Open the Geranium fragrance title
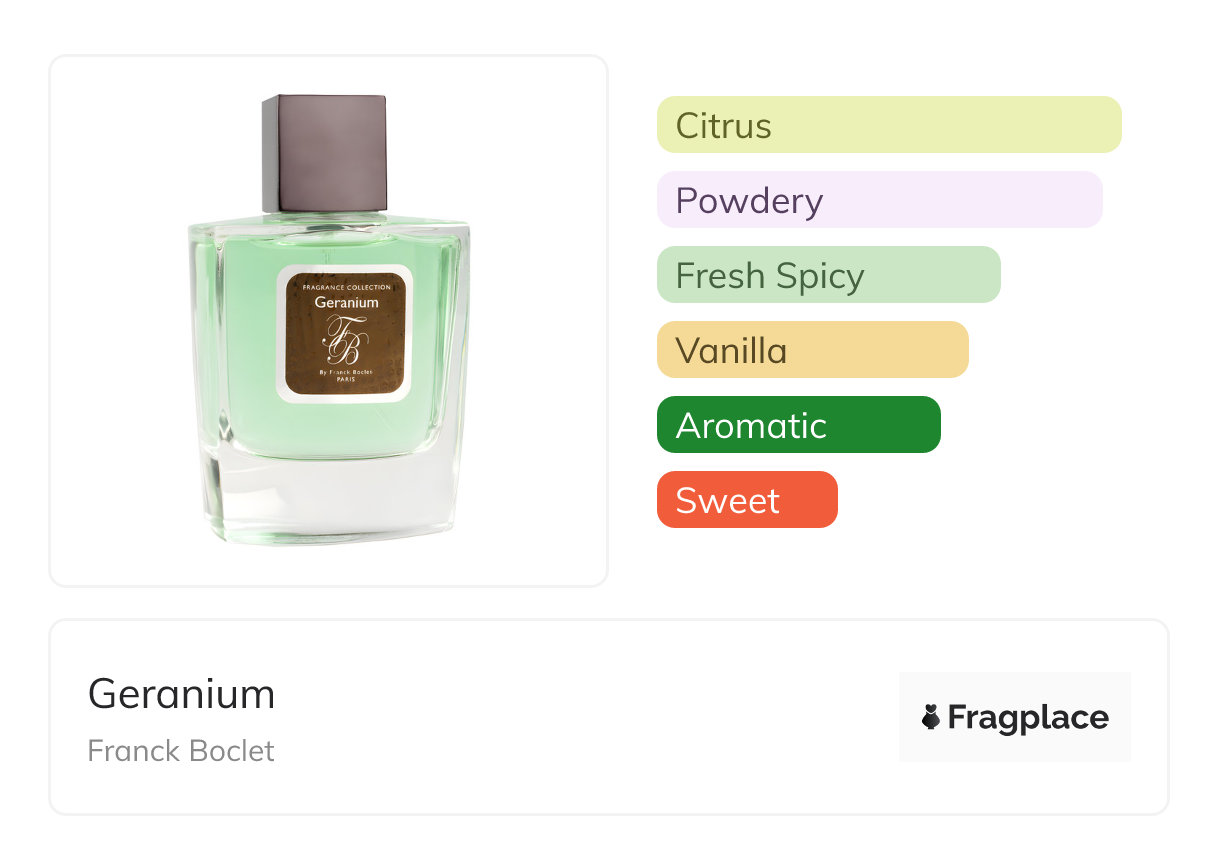 click(181, 693)
